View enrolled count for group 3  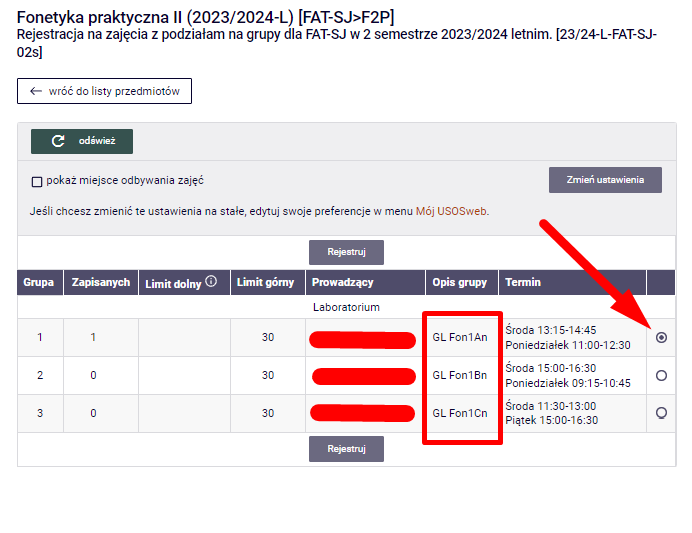pos(93,412)
